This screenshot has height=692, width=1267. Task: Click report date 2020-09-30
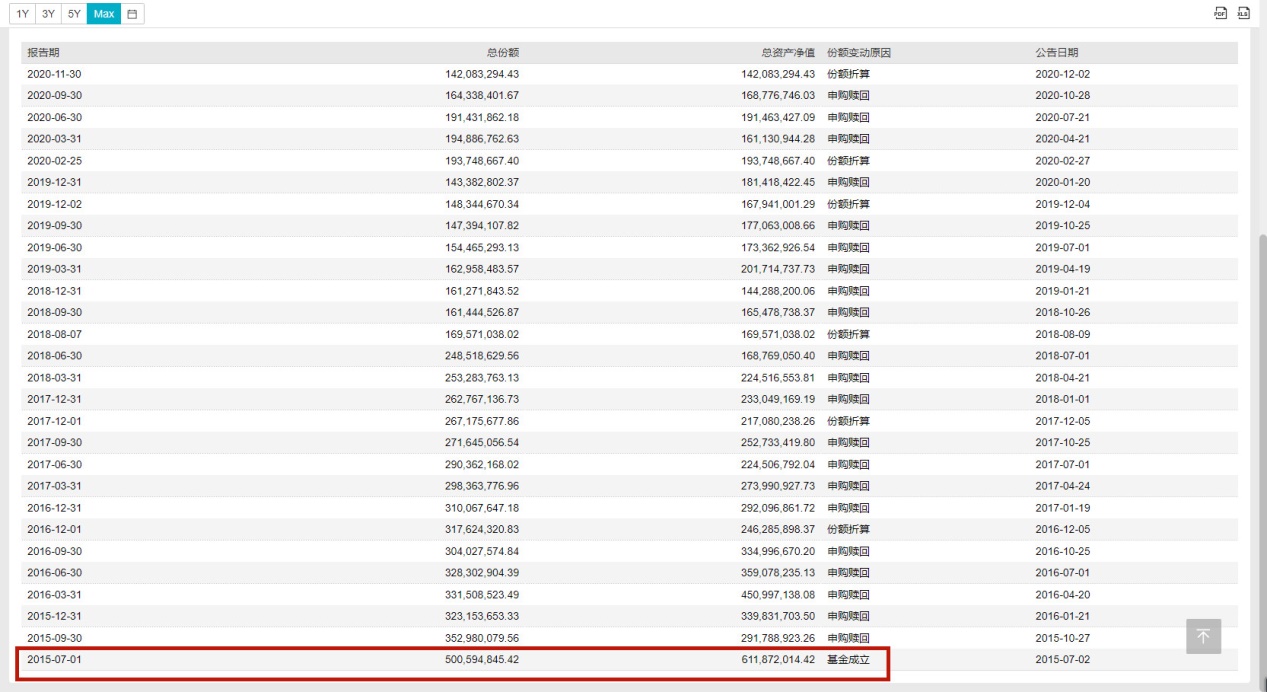point(54,96)
